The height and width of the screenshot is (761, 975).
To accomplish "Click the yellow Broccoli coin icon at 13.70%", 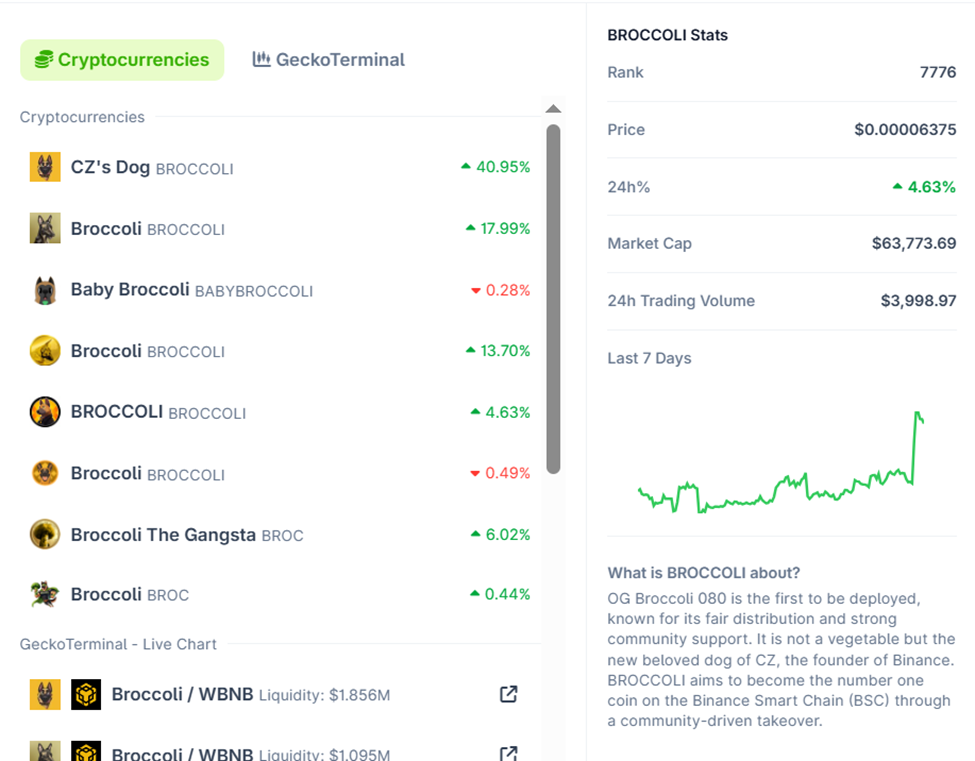I will click(x=45, y=351).
